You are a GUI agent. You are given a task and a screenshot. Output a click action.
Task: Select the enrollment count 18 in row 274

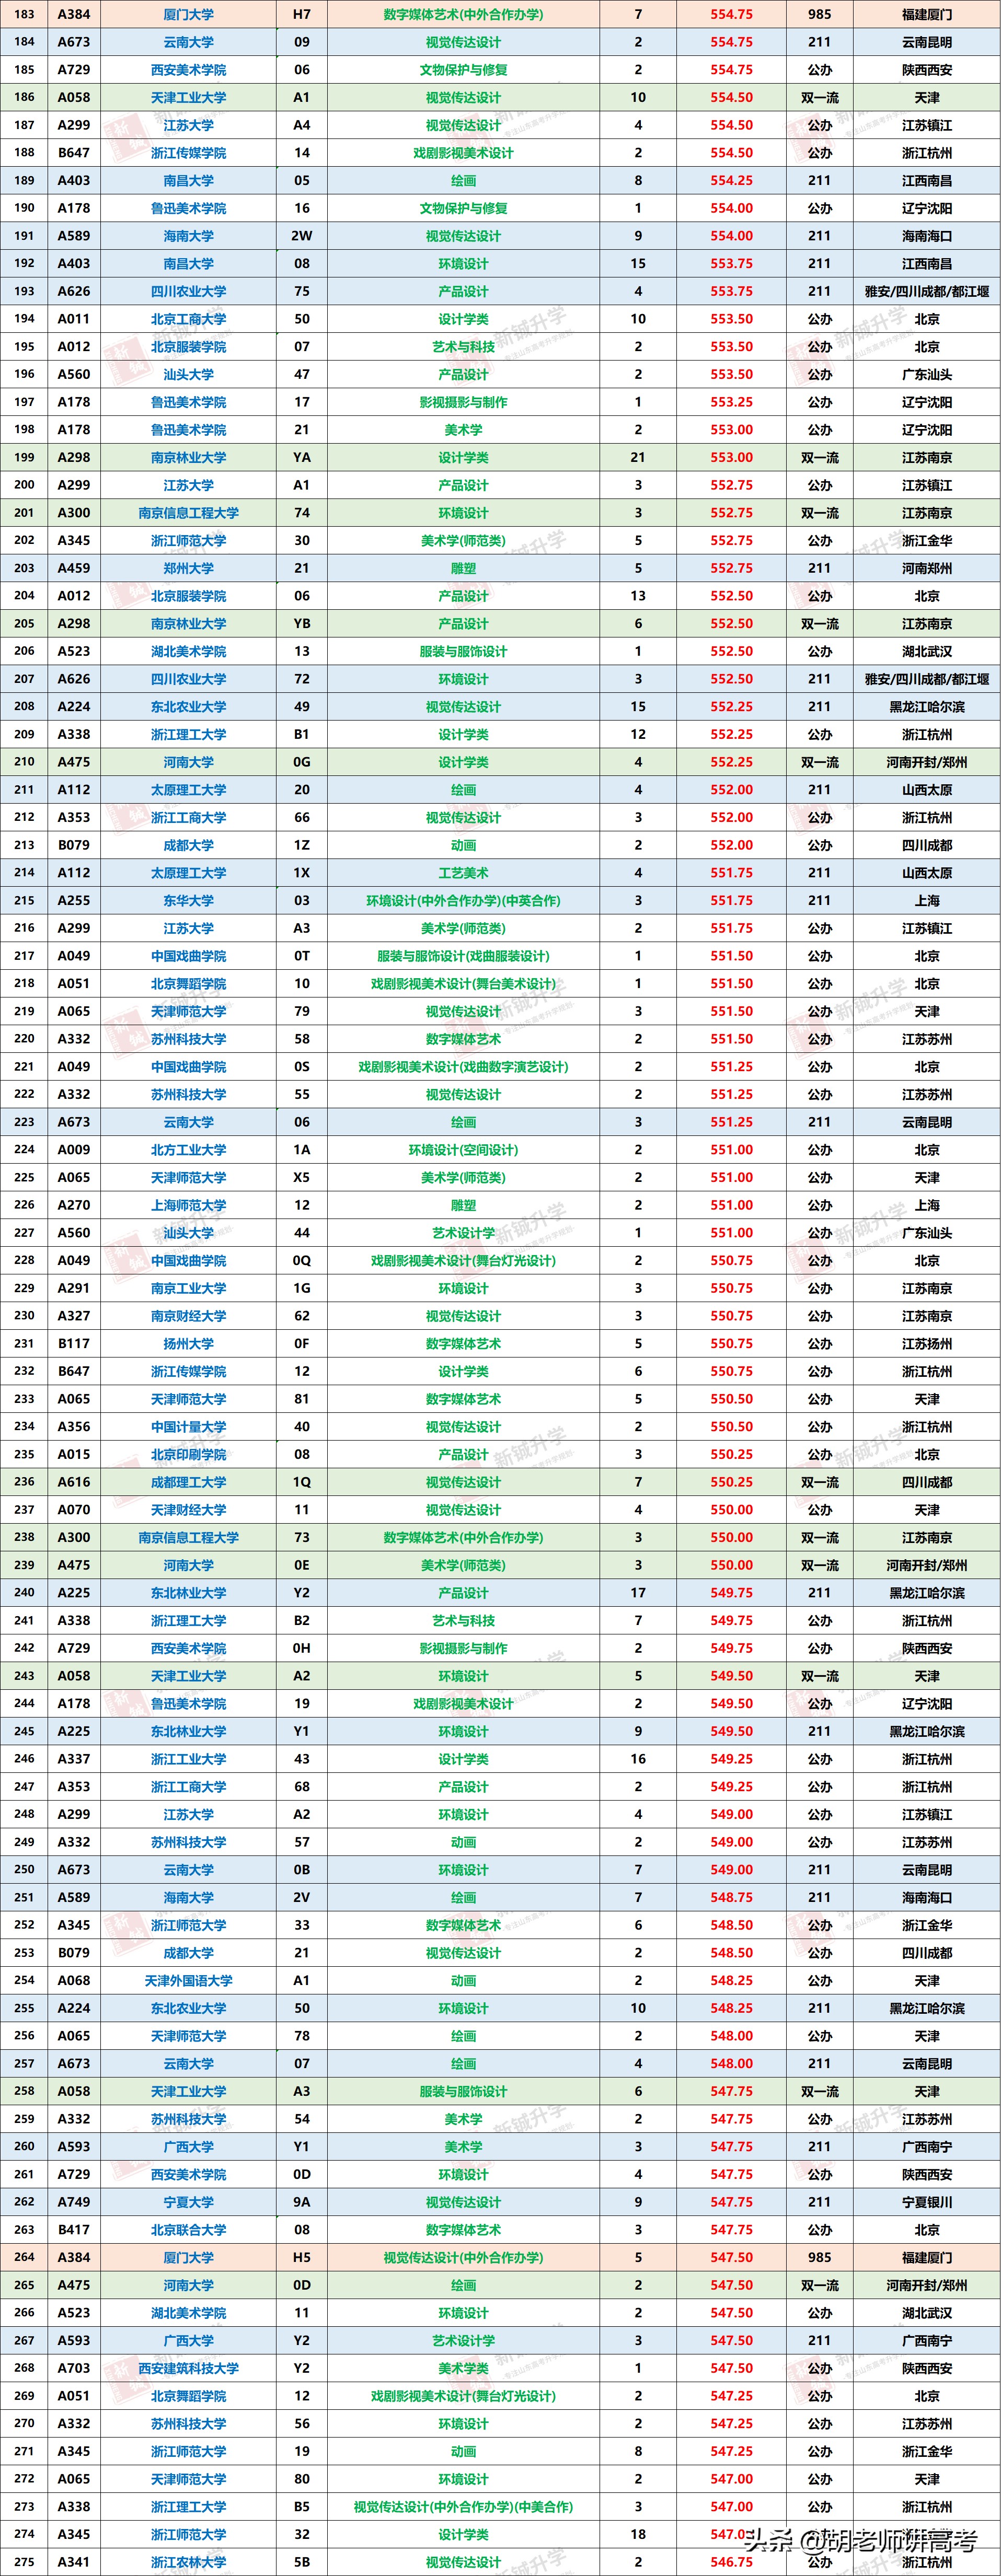pos(638,2534)
